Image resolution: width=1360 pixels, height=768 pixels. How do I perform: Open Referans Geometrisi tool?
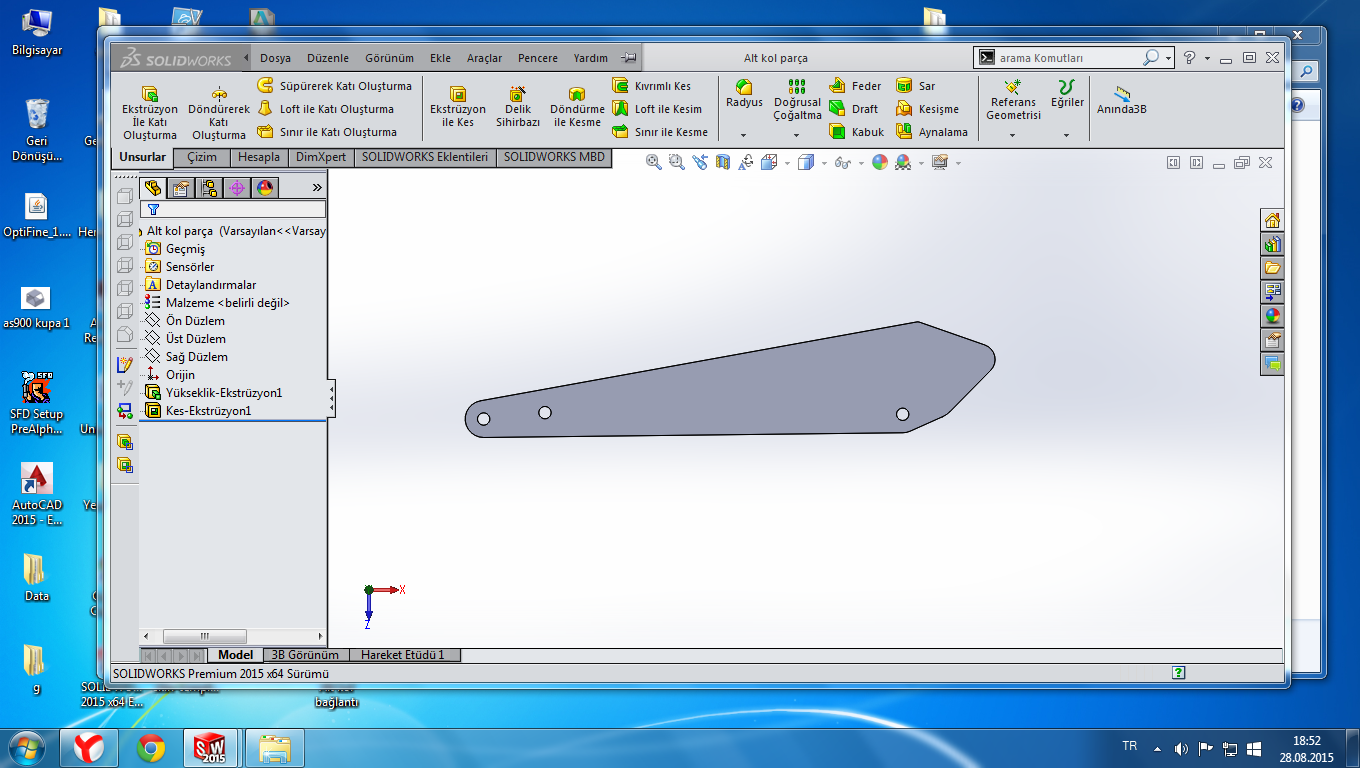(1013, 100)
